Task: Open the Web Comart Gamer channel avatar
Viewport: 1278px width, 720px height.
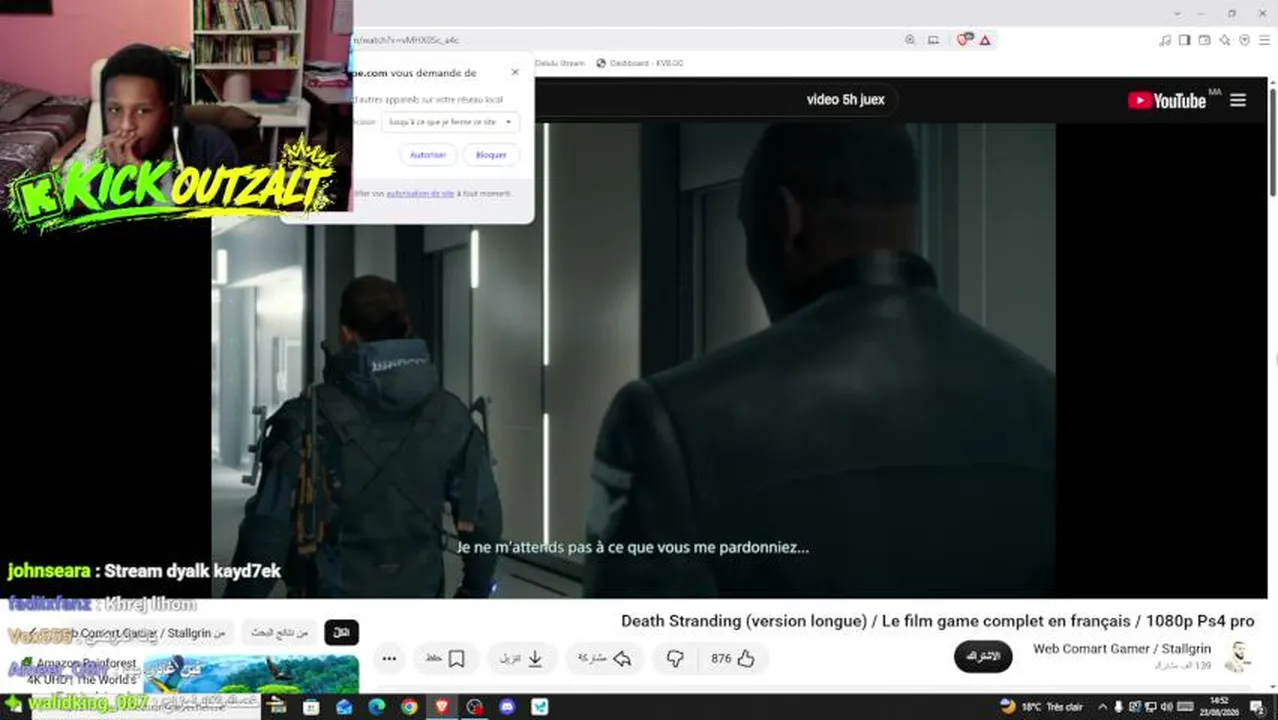Action: pyautogui.click(x=1238, y=656)
